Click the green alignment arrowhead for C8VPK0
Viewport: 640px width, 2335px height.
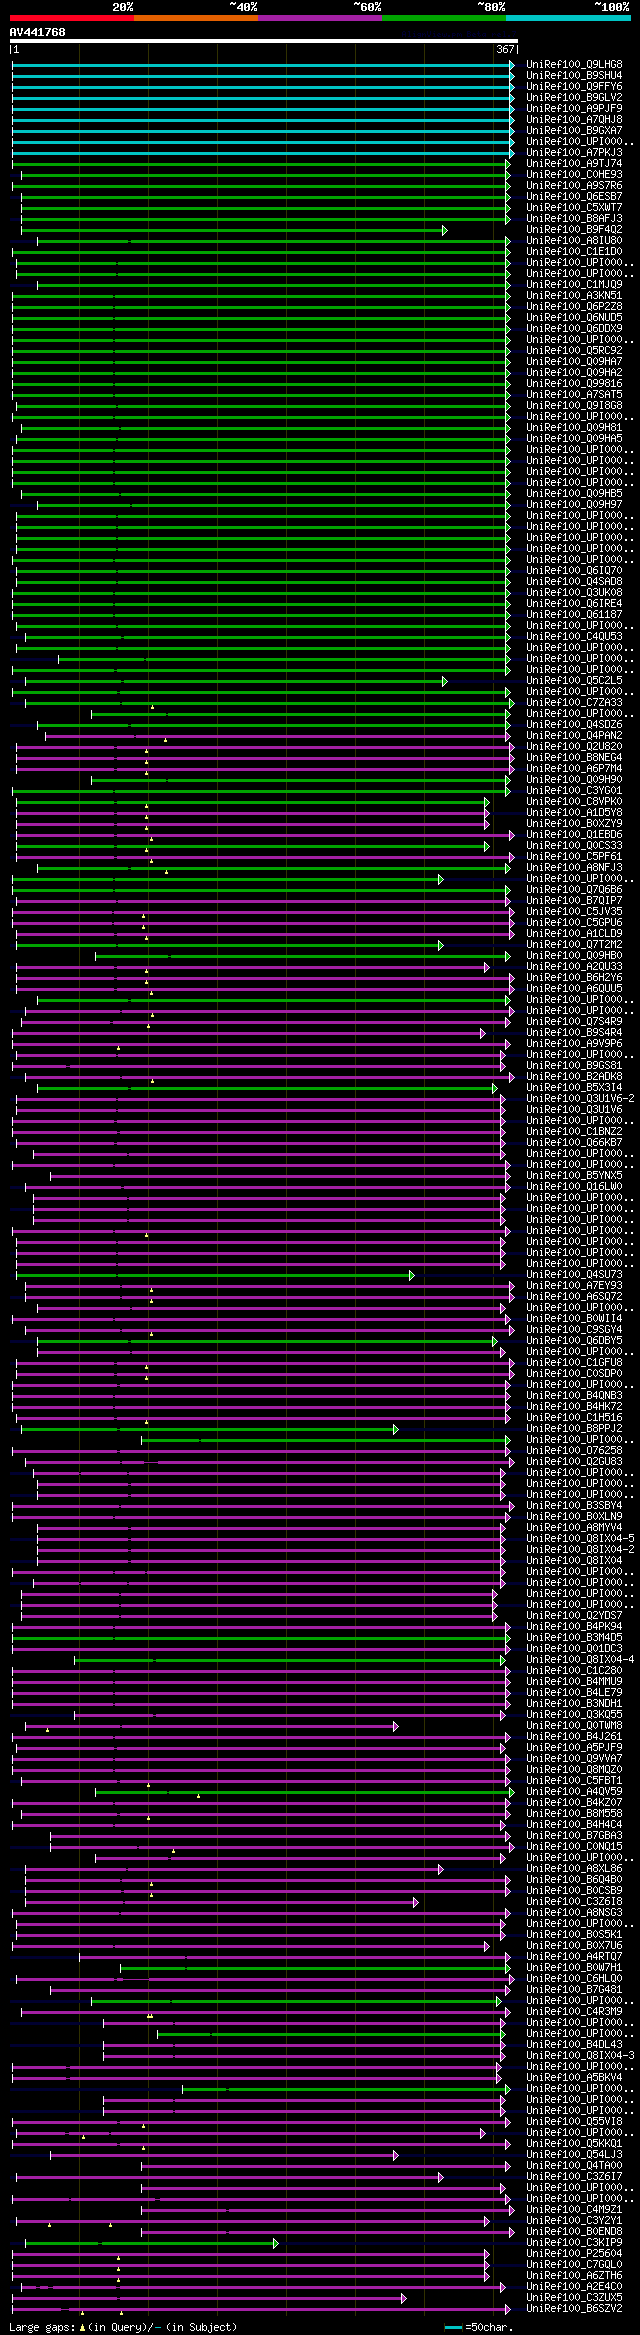[x=487, y=802]
